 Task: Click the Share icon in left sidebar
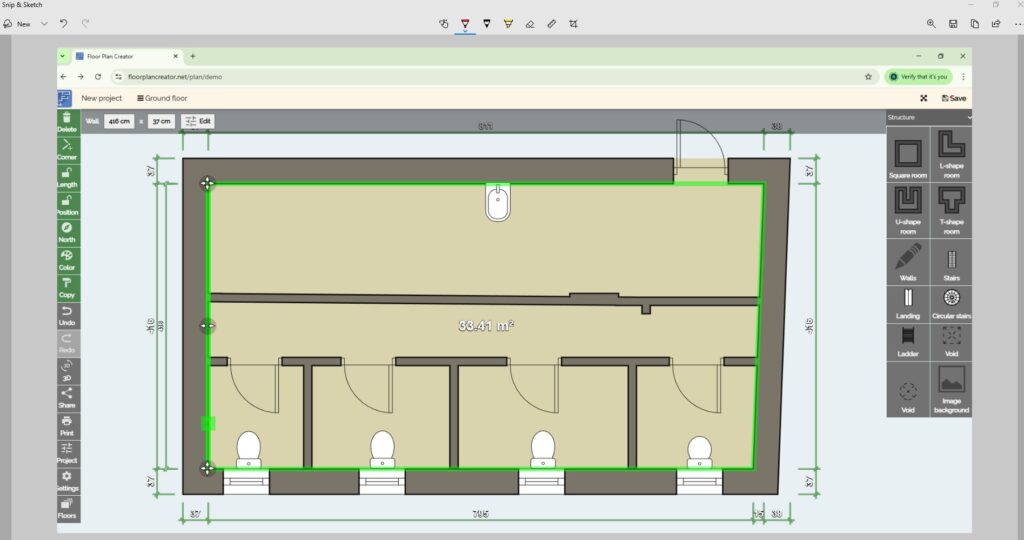[x=67, y=397]
